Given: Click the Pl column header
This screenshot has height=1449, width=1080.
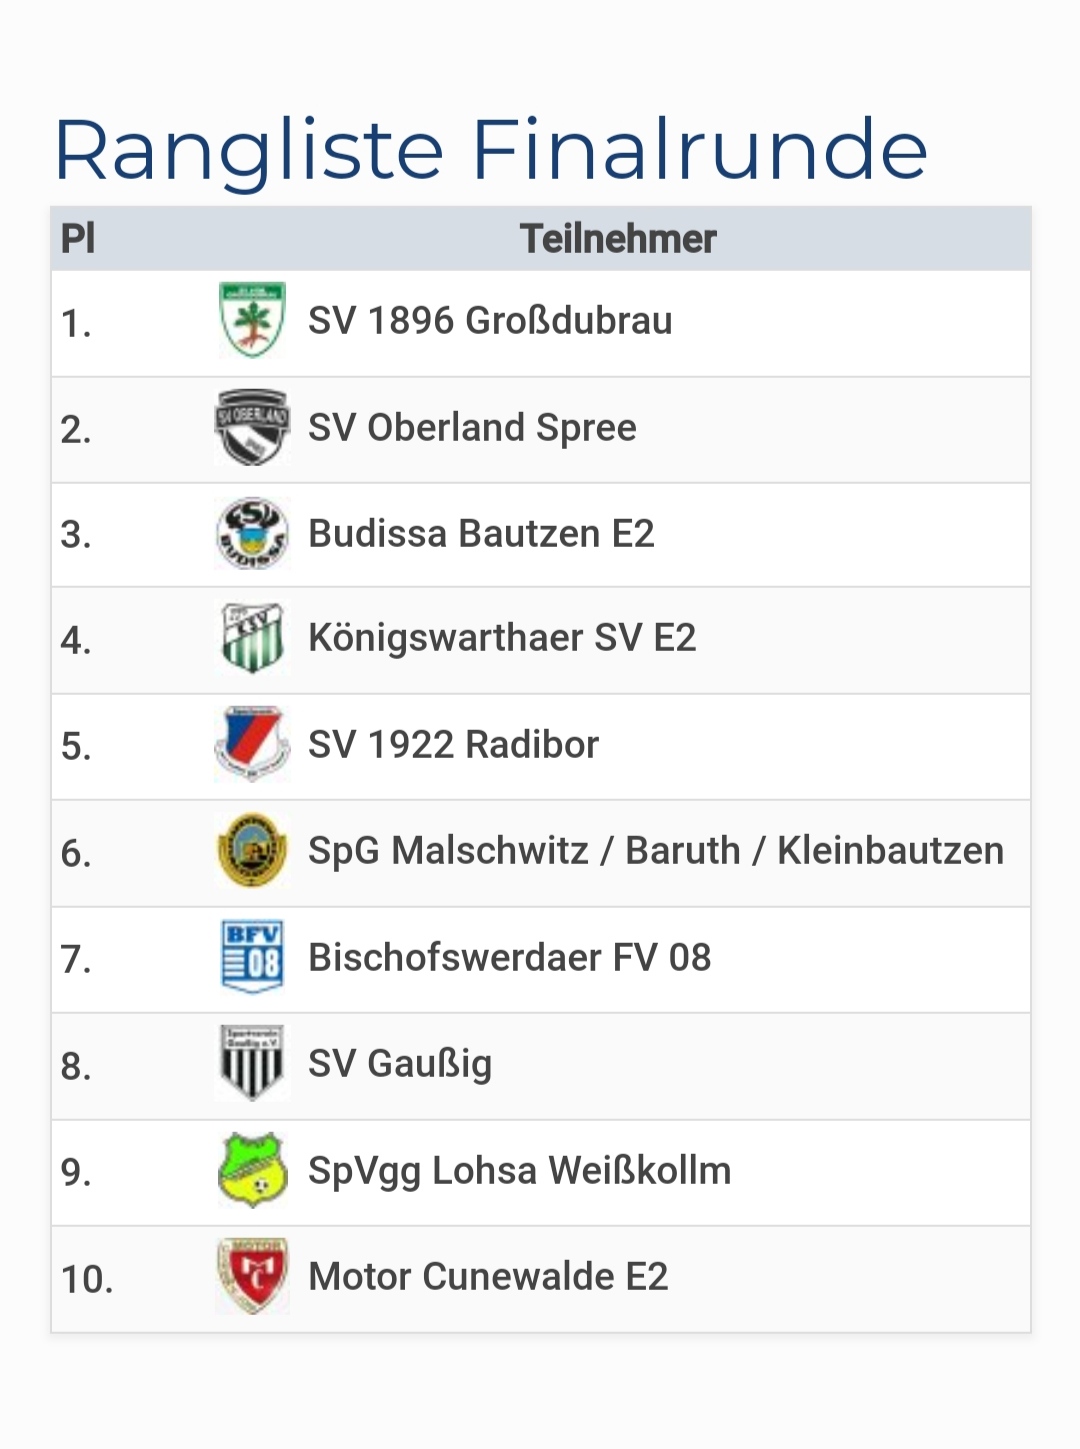Looking at the screenshot, I should pyautogui.click(x=78, y=239).
